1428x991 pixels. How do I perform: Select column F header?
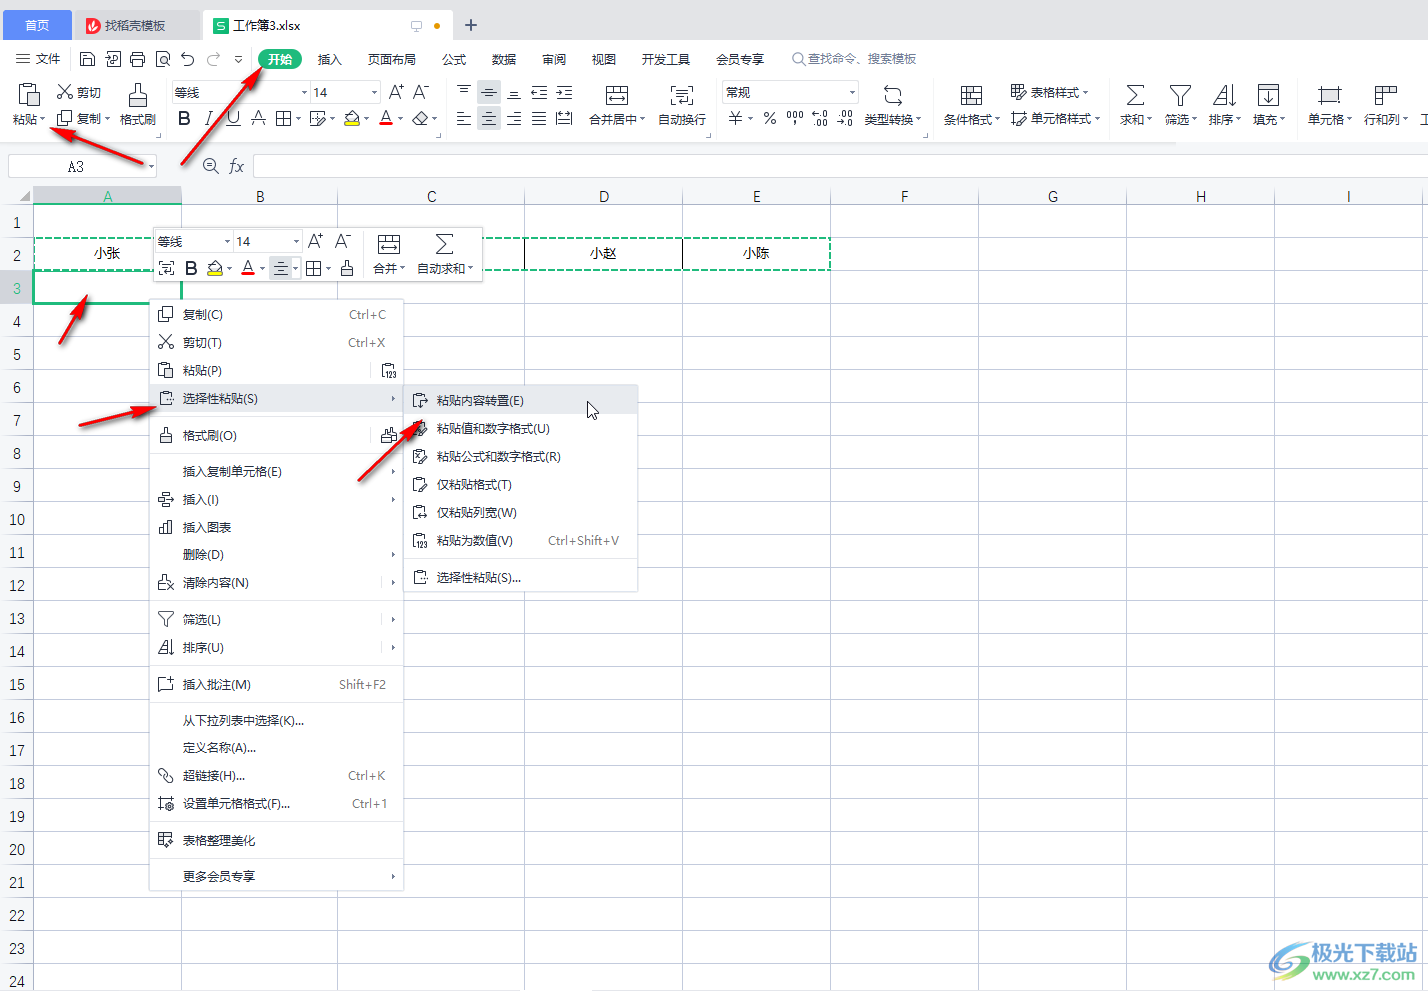[x=905, y=196]
